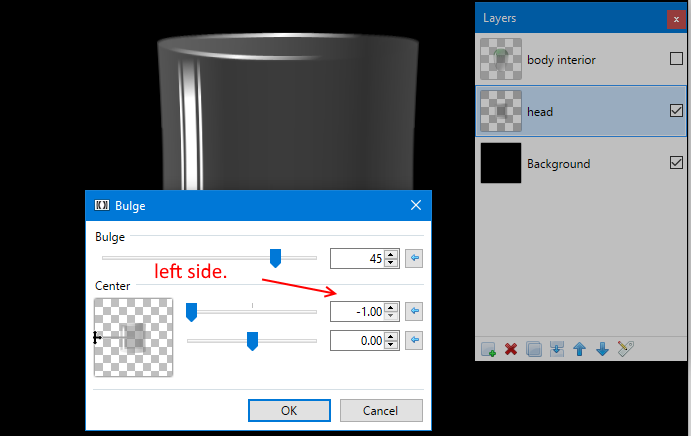Decrease Center vertical value spinner
This screenshot has height=436, width=691.
point(391,344)
